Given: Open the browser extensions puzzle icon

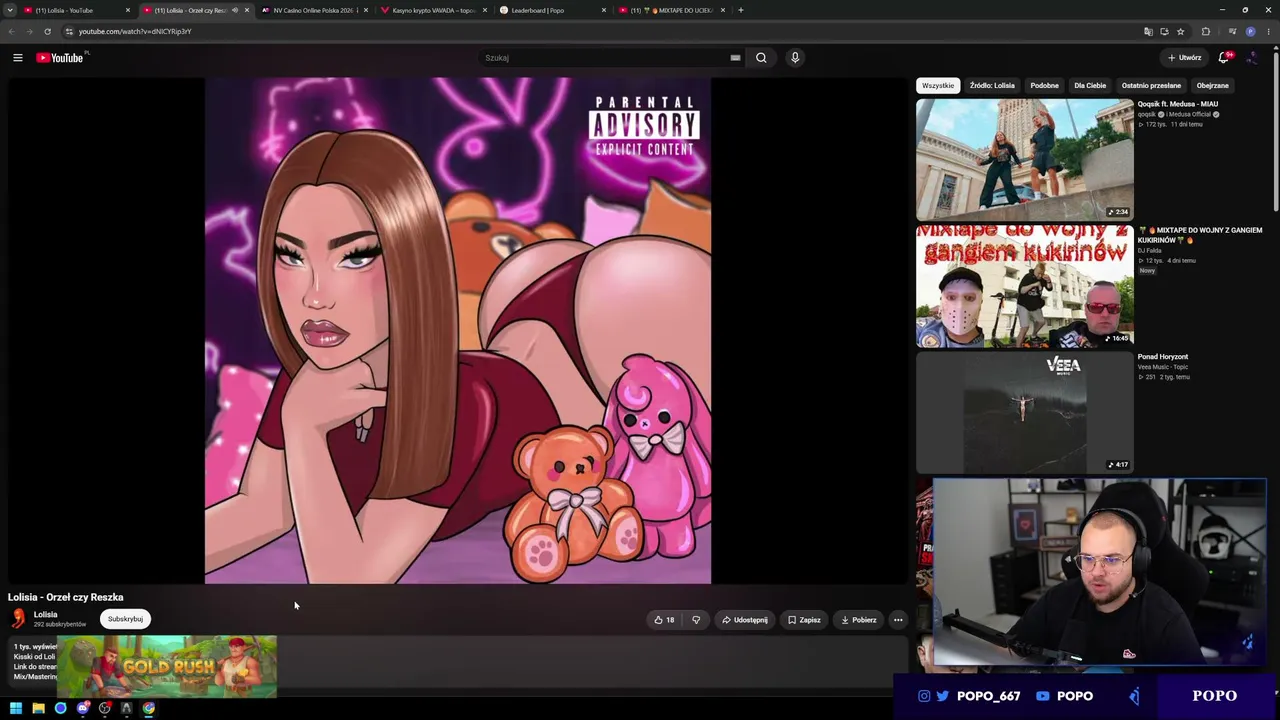Looking at the screenshot, I should 1206,31.
